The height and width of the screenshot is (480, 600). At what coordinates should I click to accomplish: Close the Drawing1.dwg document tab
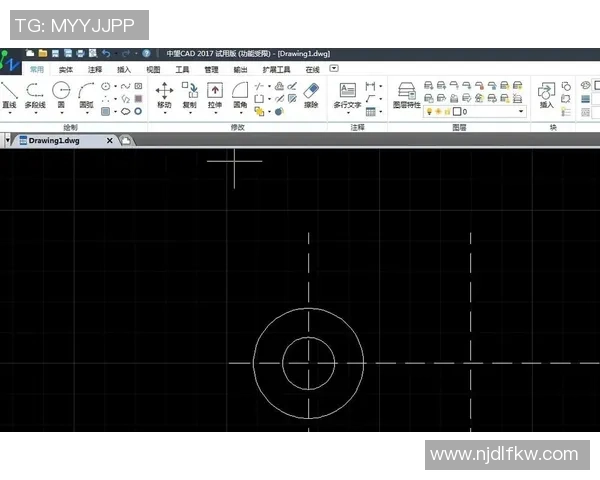tap(110, 141)
